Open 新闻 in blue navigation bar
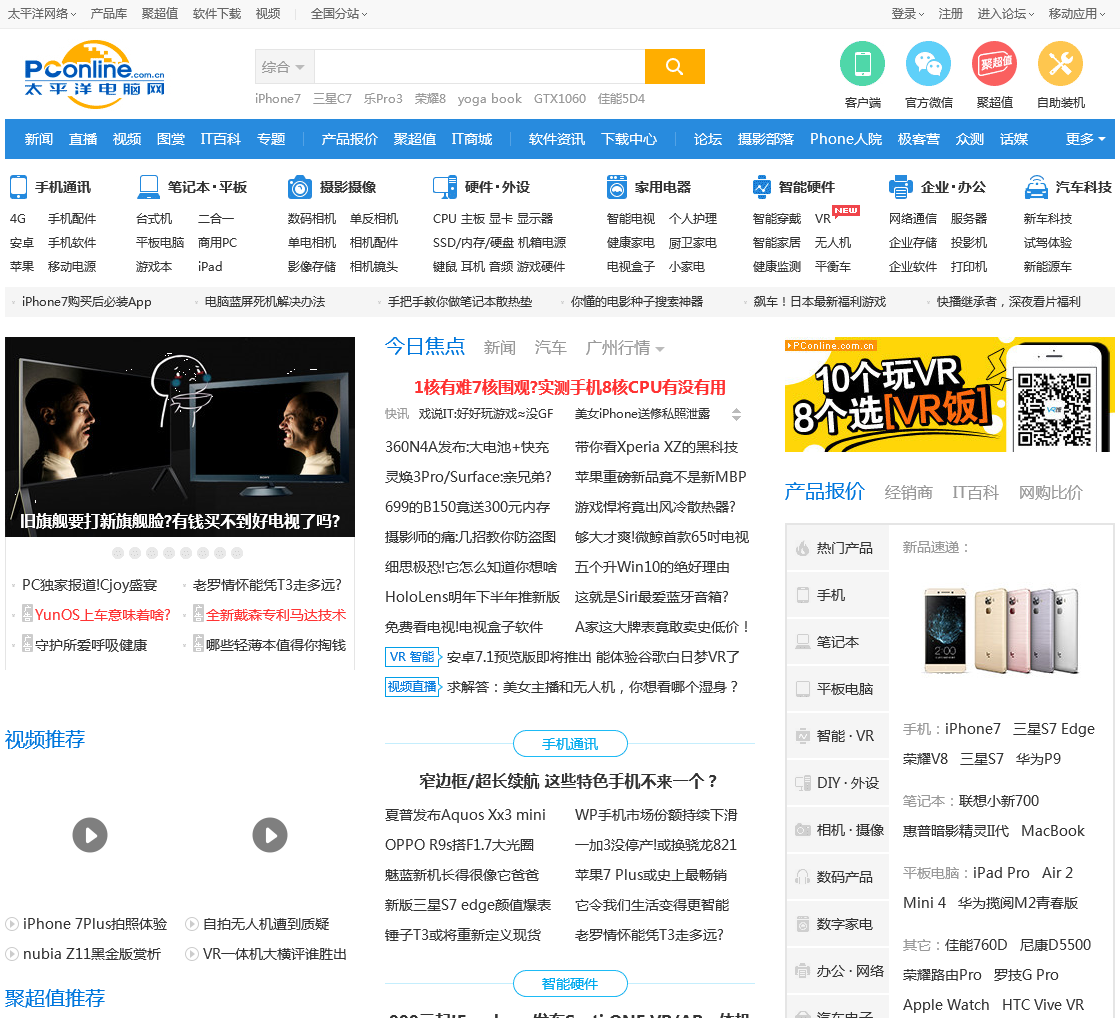Viewport: 1120px width, 1018px height. click(x=39, y=139)
